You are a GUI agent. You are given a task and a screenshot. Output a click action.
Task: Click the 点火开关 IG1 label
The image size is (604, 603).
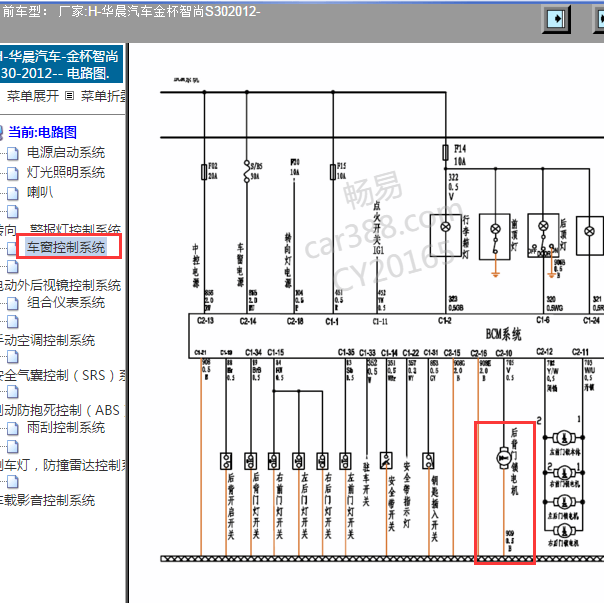point(378,228)
